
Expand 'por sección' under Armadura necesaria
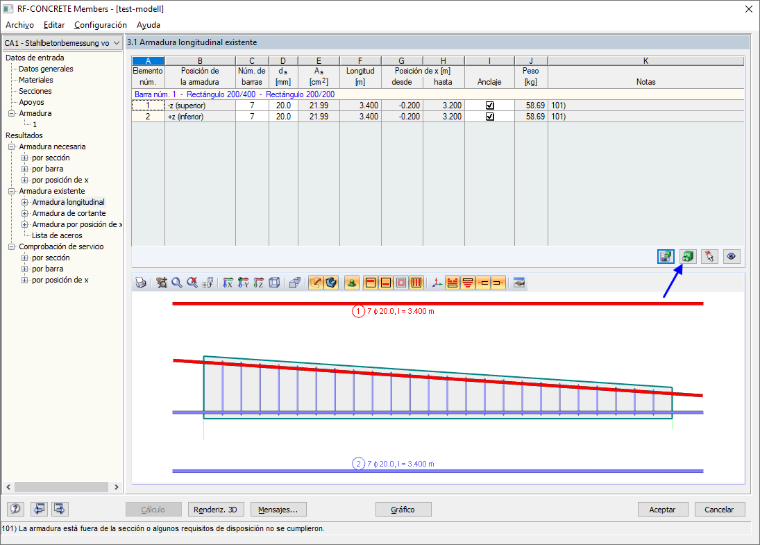coord(24,158)
